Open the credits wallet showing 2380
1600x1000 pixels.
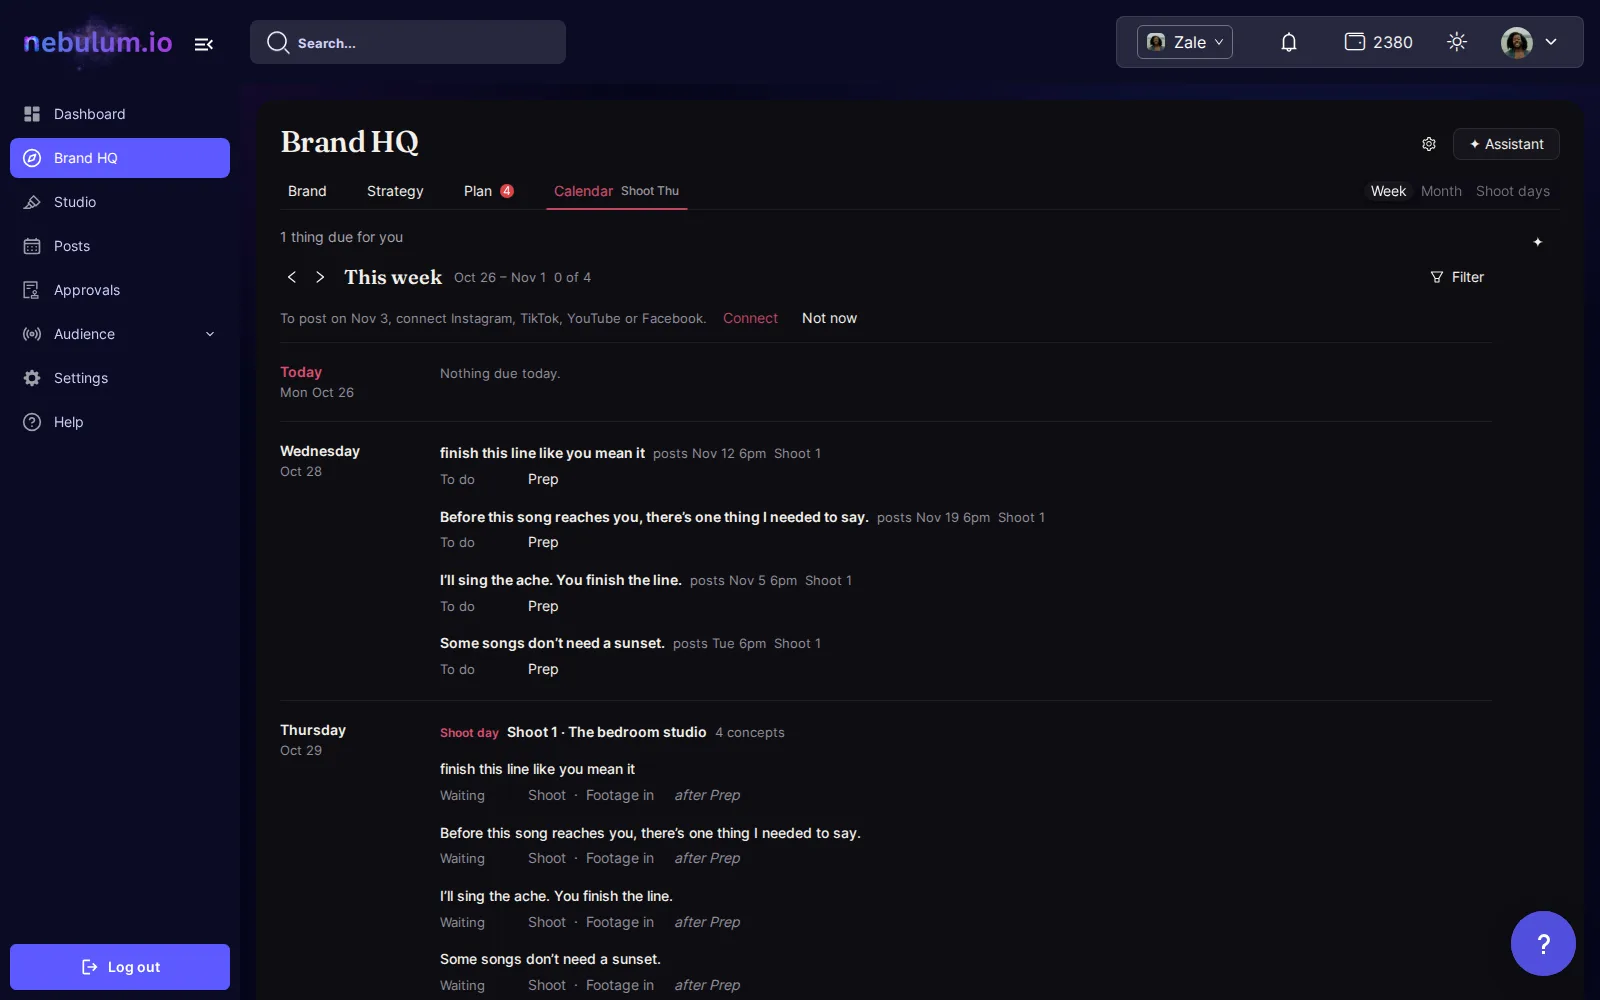click(x=1378, y=42)
